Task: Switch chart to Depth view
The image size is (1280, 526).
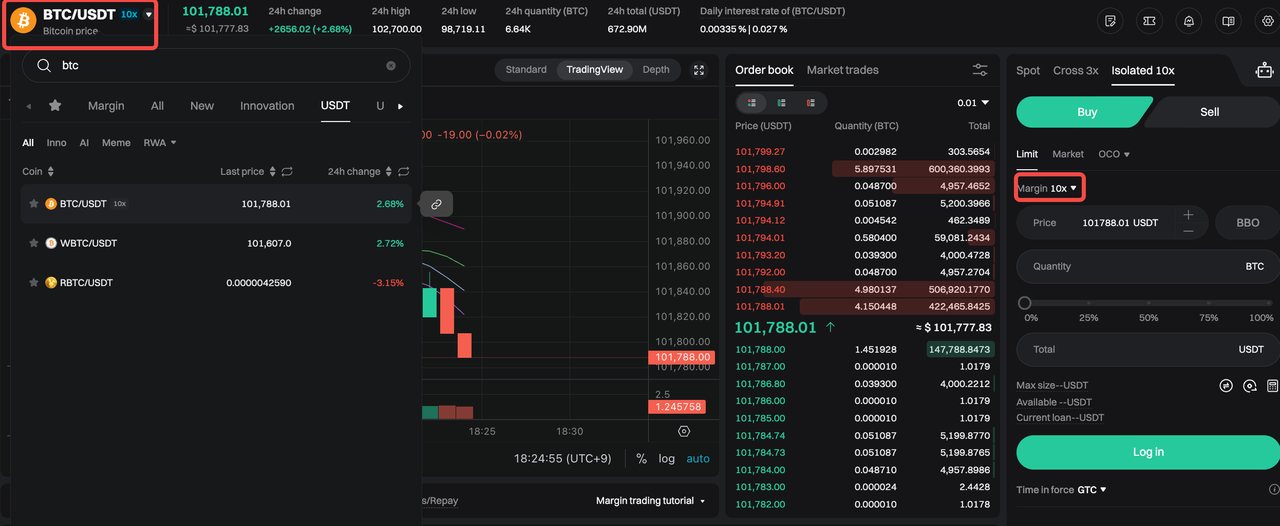Action: (656, 70)
